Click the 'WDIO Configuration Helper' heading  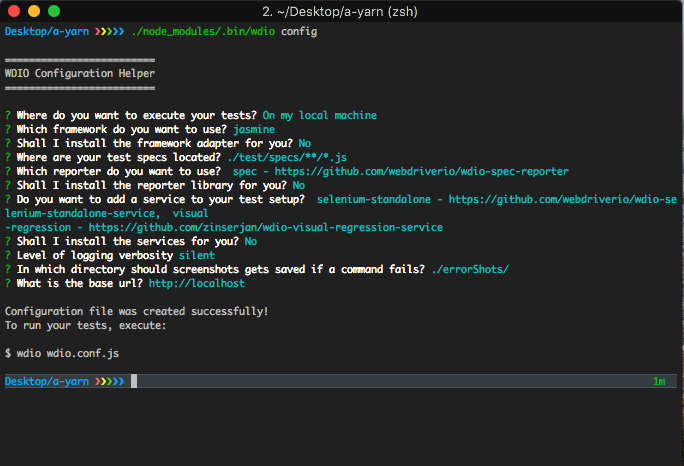click(x=80, y=73)
